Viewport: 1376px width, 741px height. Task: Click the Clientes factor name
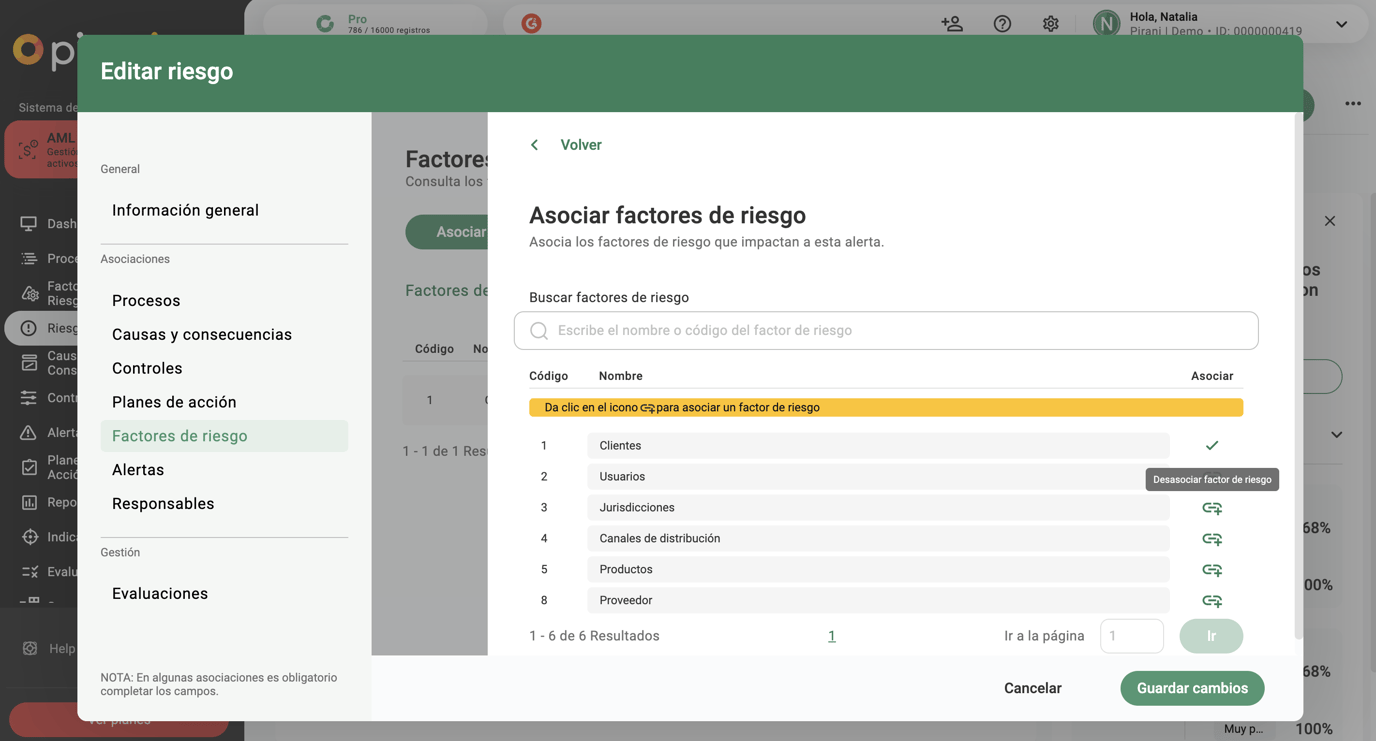coord(620,446)
